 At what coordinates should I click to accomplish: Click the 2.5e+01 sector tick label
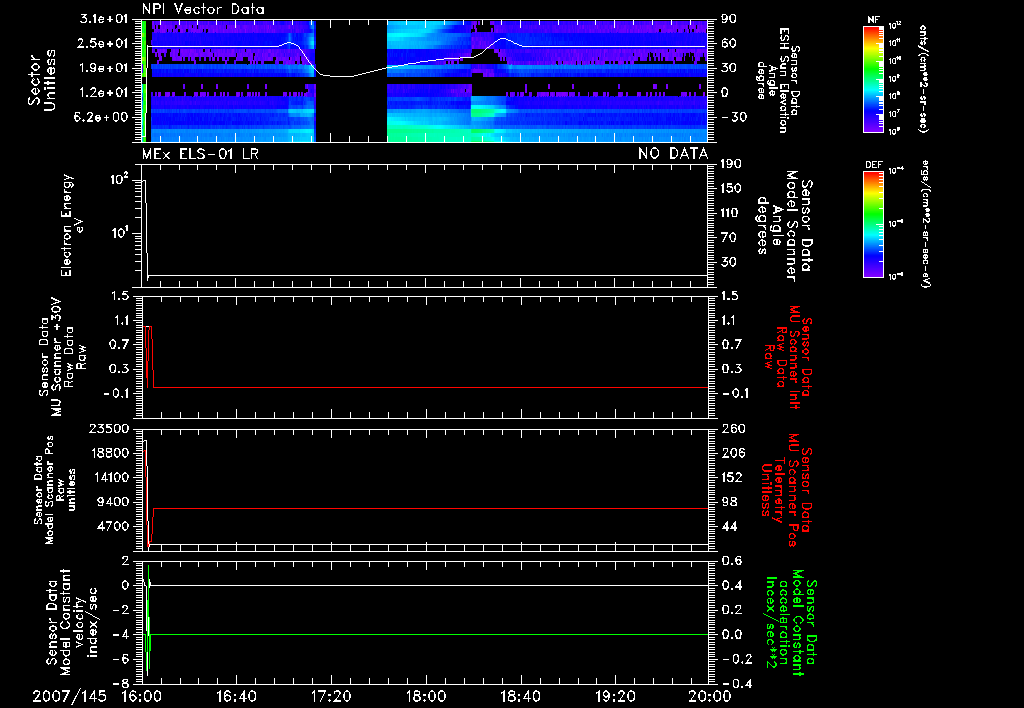(x=104, y=43)
